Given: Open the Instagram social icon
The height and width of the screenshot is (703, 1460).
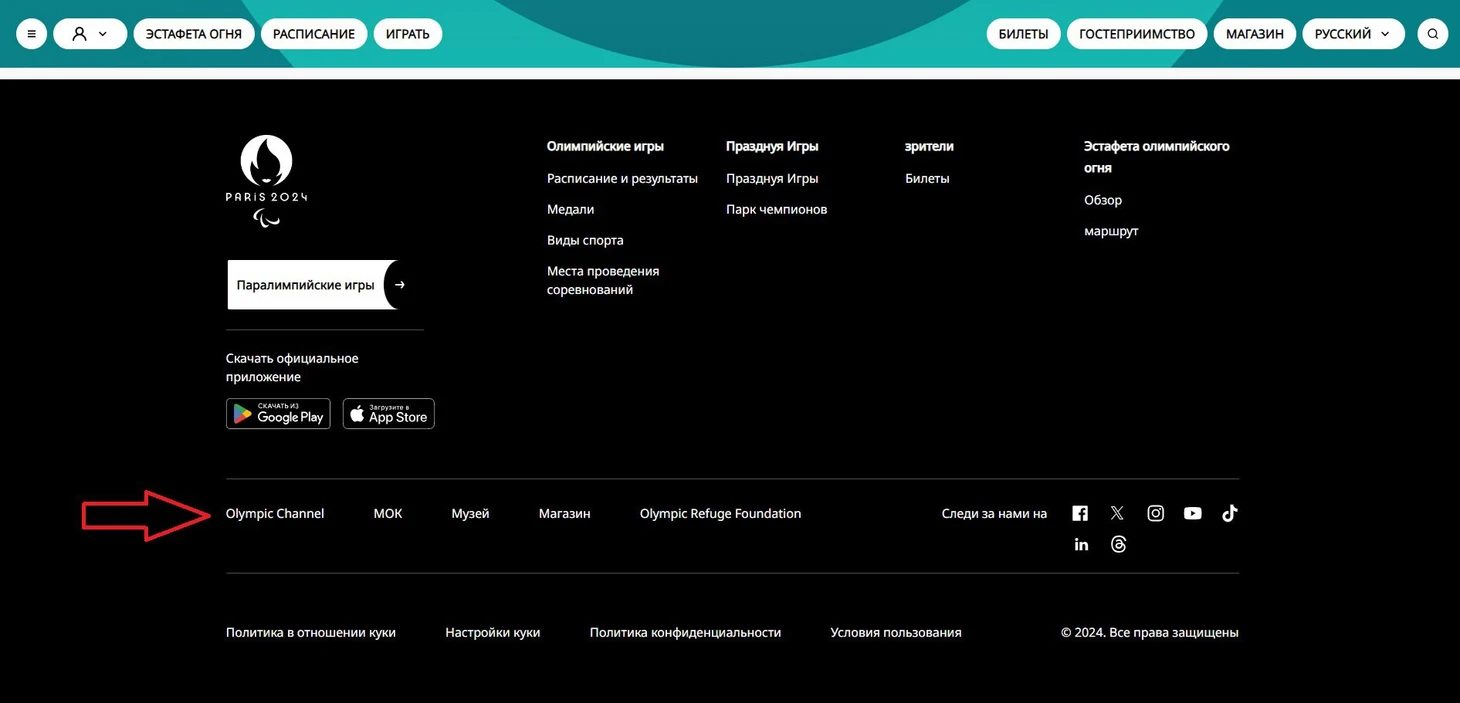Looking at the screenshot, I should click(x=1155, y=513).
